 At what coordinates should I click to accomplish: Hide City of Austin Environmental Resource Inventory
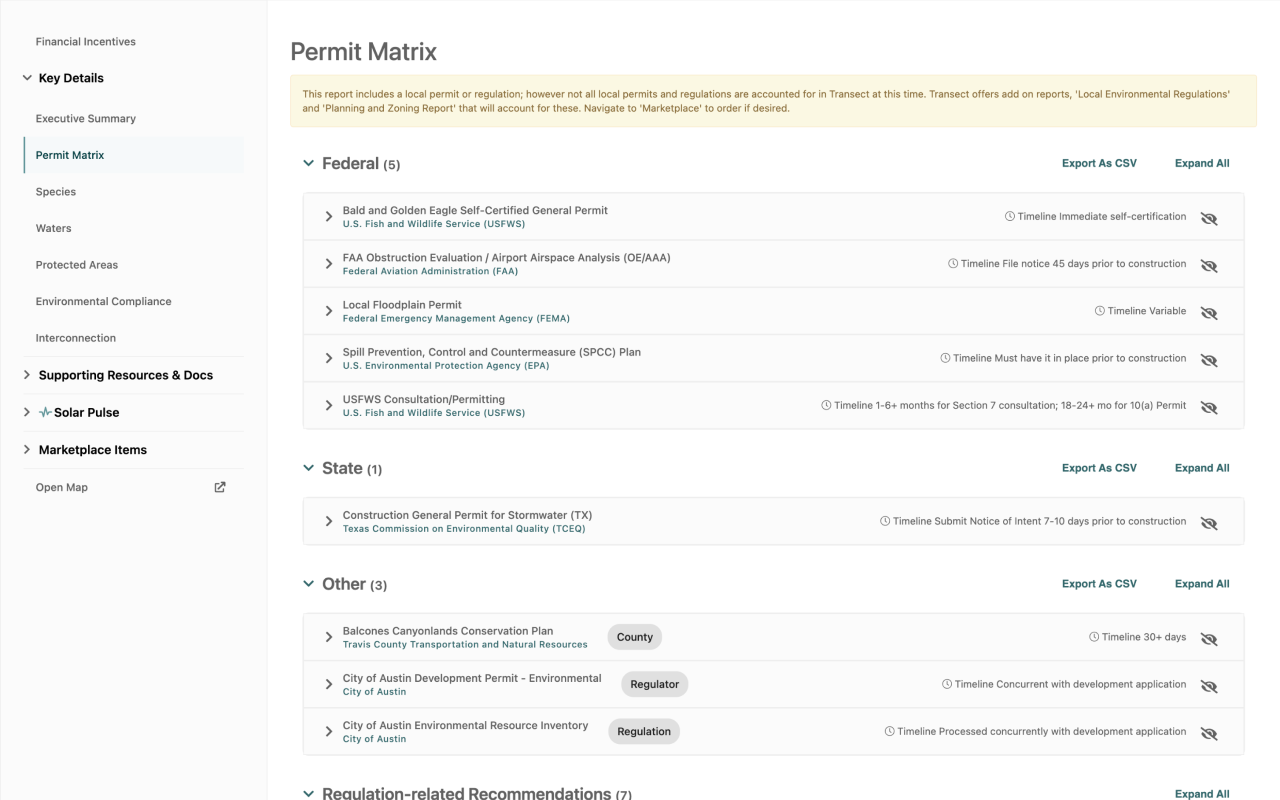(x=1209, y=733)
